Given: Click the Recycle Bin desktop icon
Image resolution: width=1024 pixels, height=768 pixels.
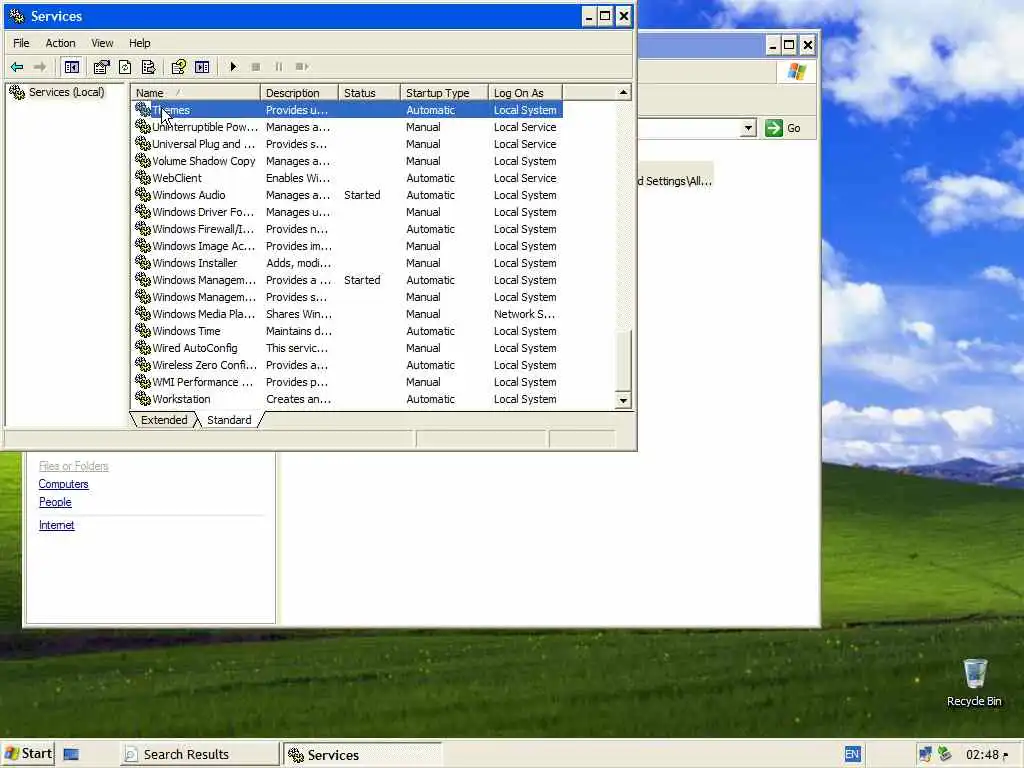Looking at the screenshot, I should [974, 683].
